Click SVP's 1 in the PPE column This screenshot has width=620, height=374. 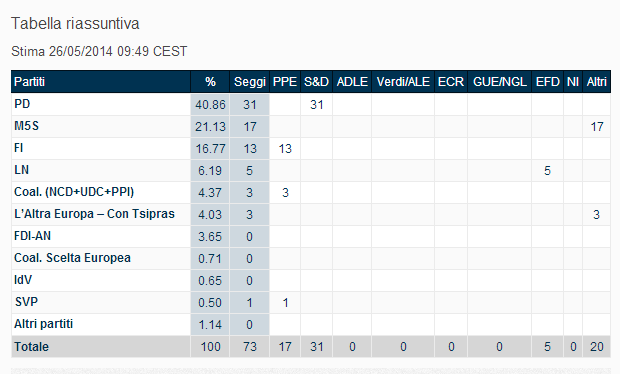(285, 303)
